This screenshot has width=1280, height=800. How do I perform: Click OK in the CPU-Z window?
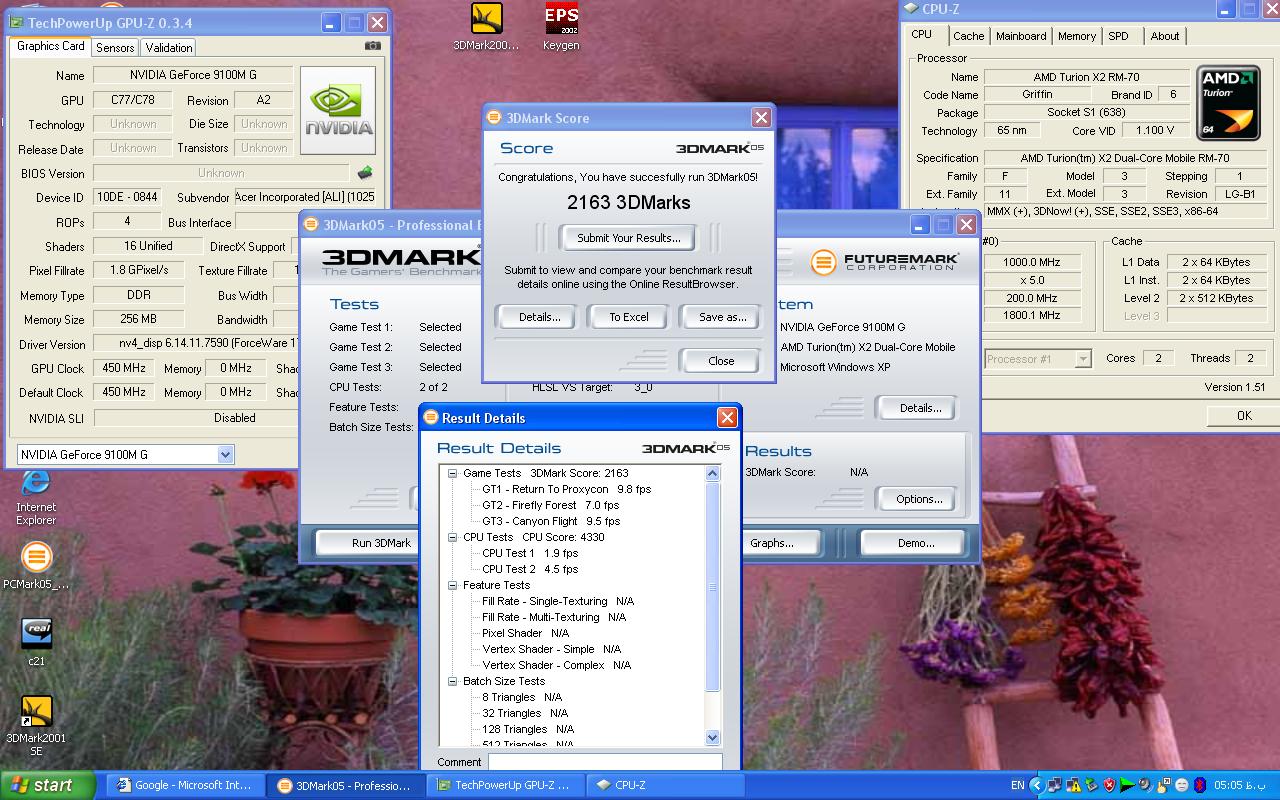tap(1243, 415)
